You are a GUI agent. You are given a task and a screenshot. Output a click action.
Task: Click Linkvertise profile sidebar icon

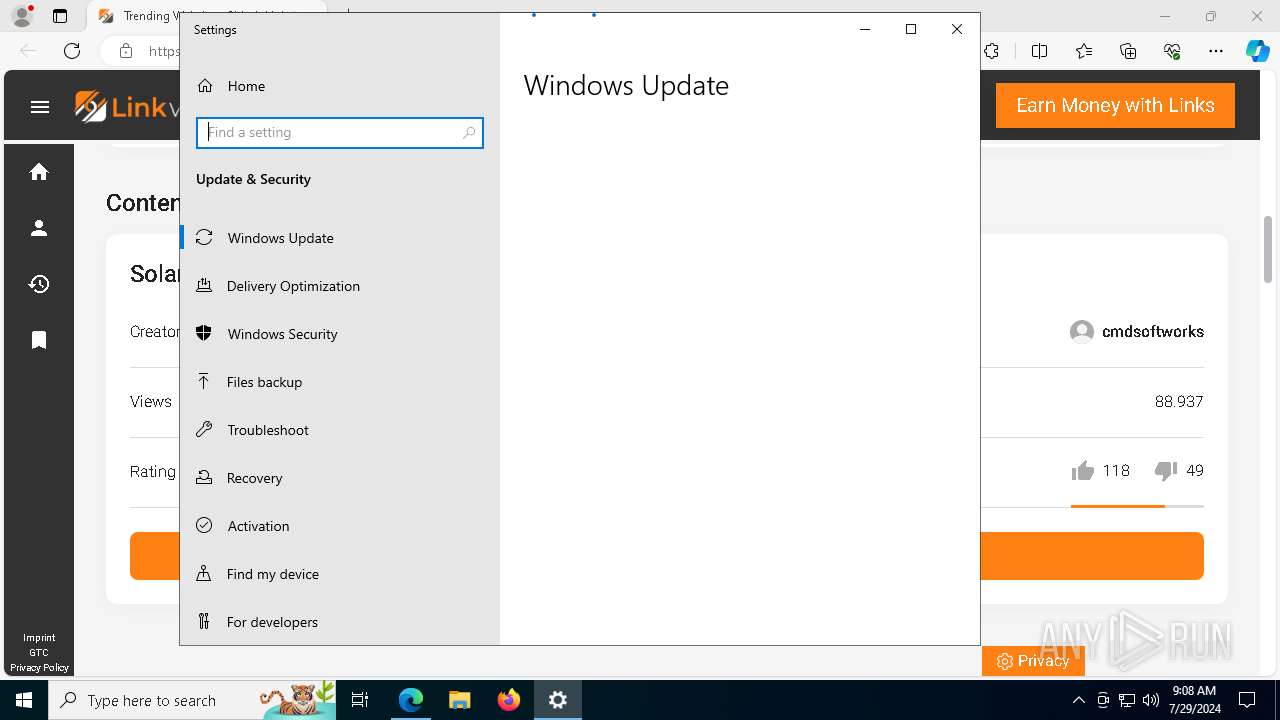(39, 228)
